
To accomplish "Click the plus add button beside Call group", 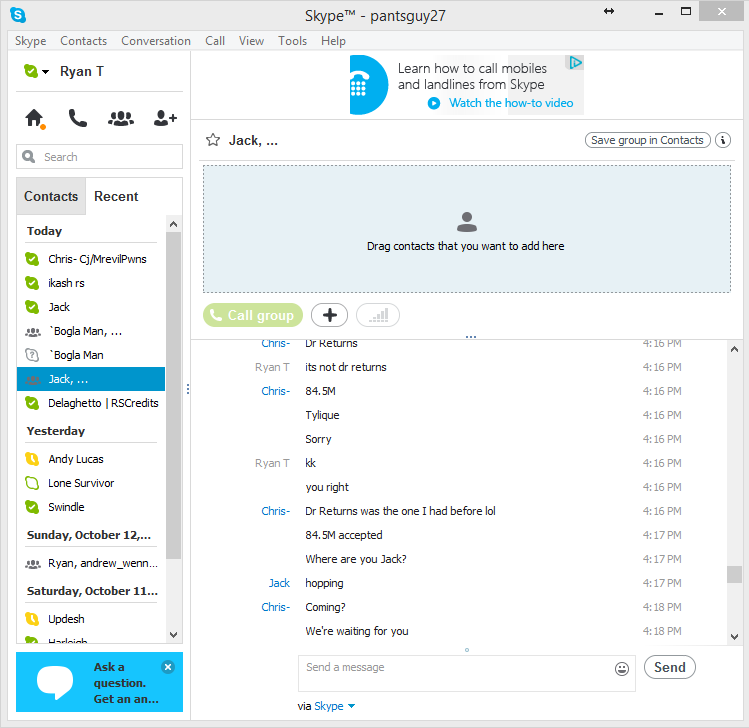I will [330, 315].
